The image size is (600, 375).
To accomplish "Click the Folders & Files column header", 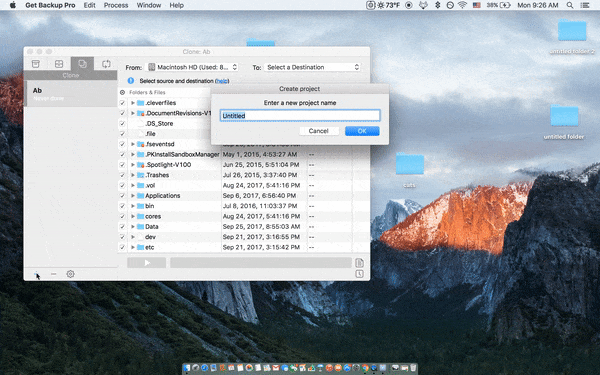I will point(147,92).
